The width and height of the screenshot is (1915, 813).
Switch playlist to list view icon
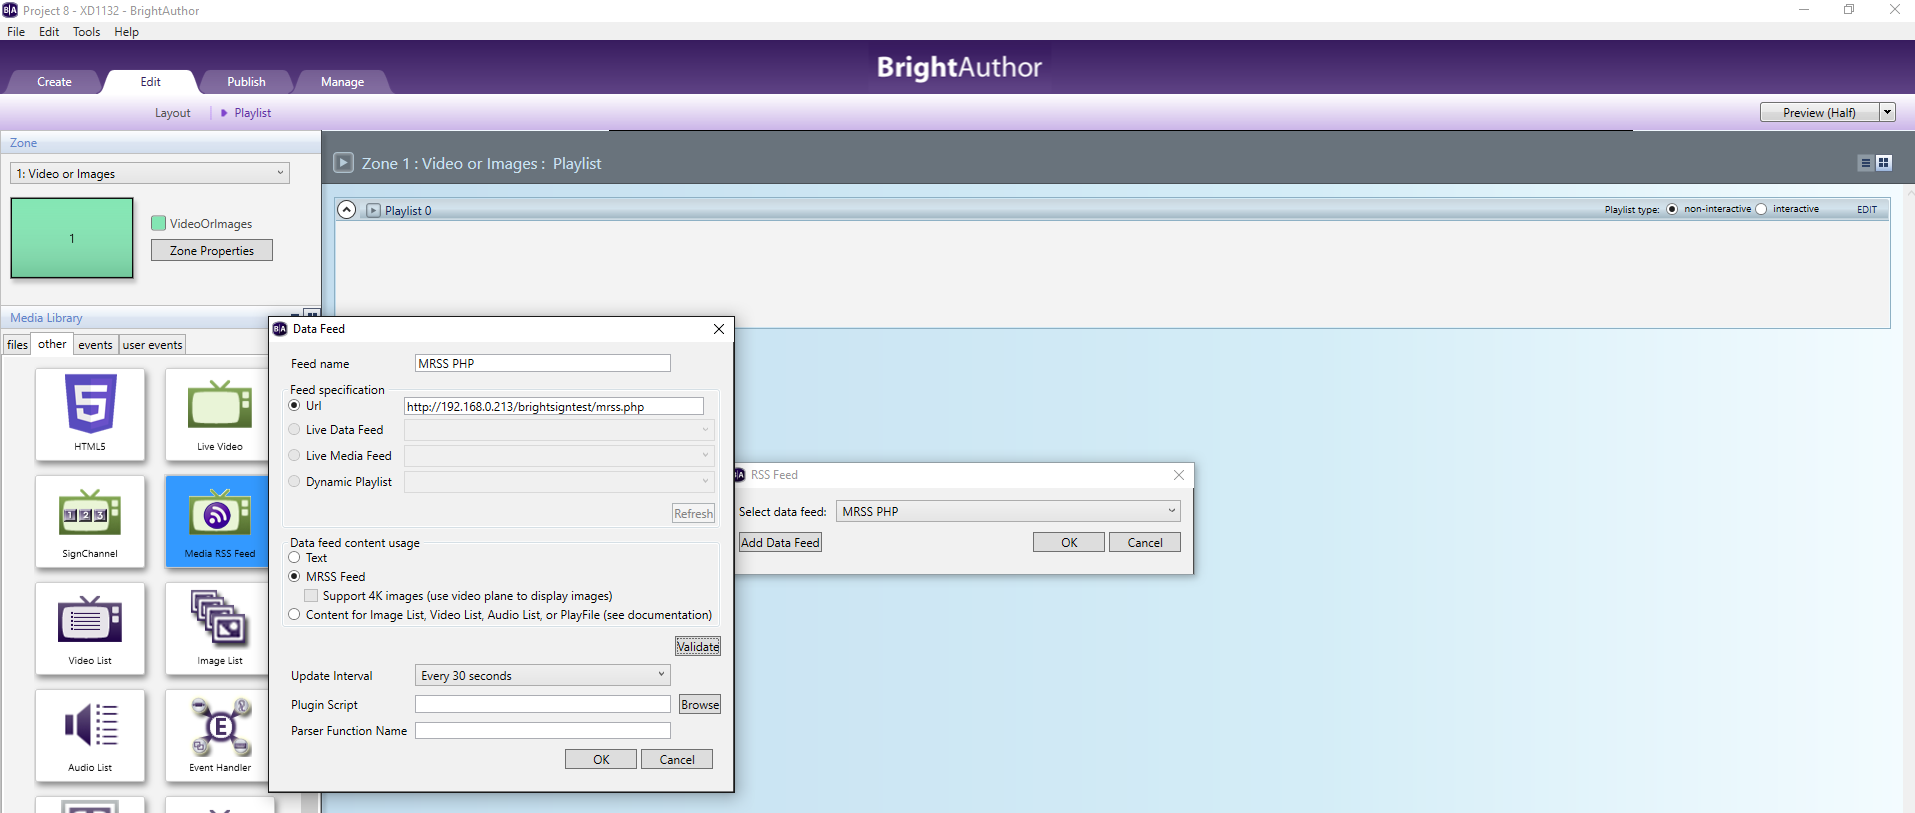tap(1865, 163)
